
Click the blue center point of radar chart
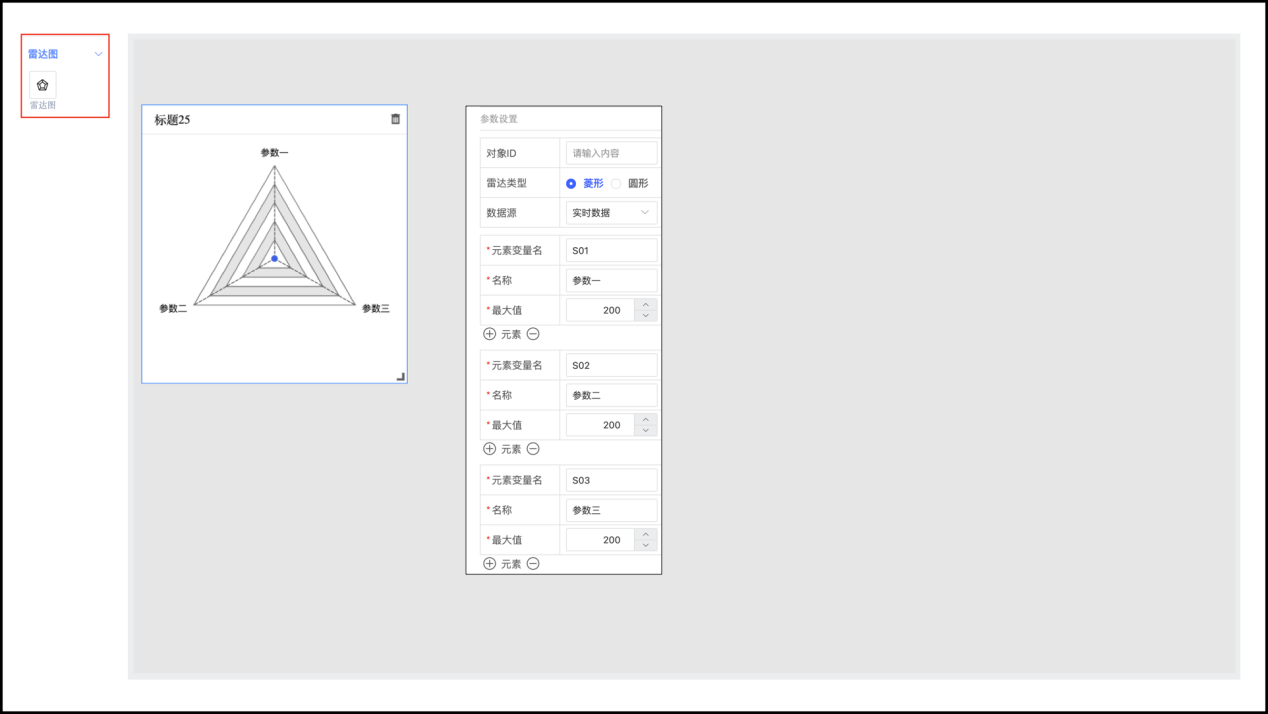[x=275, y=259]
